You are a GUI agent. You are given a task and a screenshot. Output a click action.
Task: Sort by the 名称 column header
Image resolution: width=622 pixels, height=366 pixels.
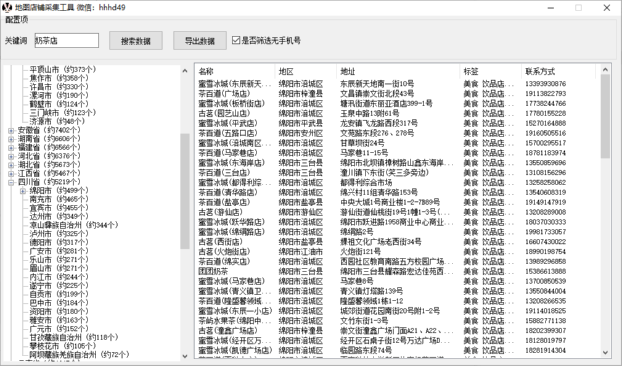[x=236, y=72]
